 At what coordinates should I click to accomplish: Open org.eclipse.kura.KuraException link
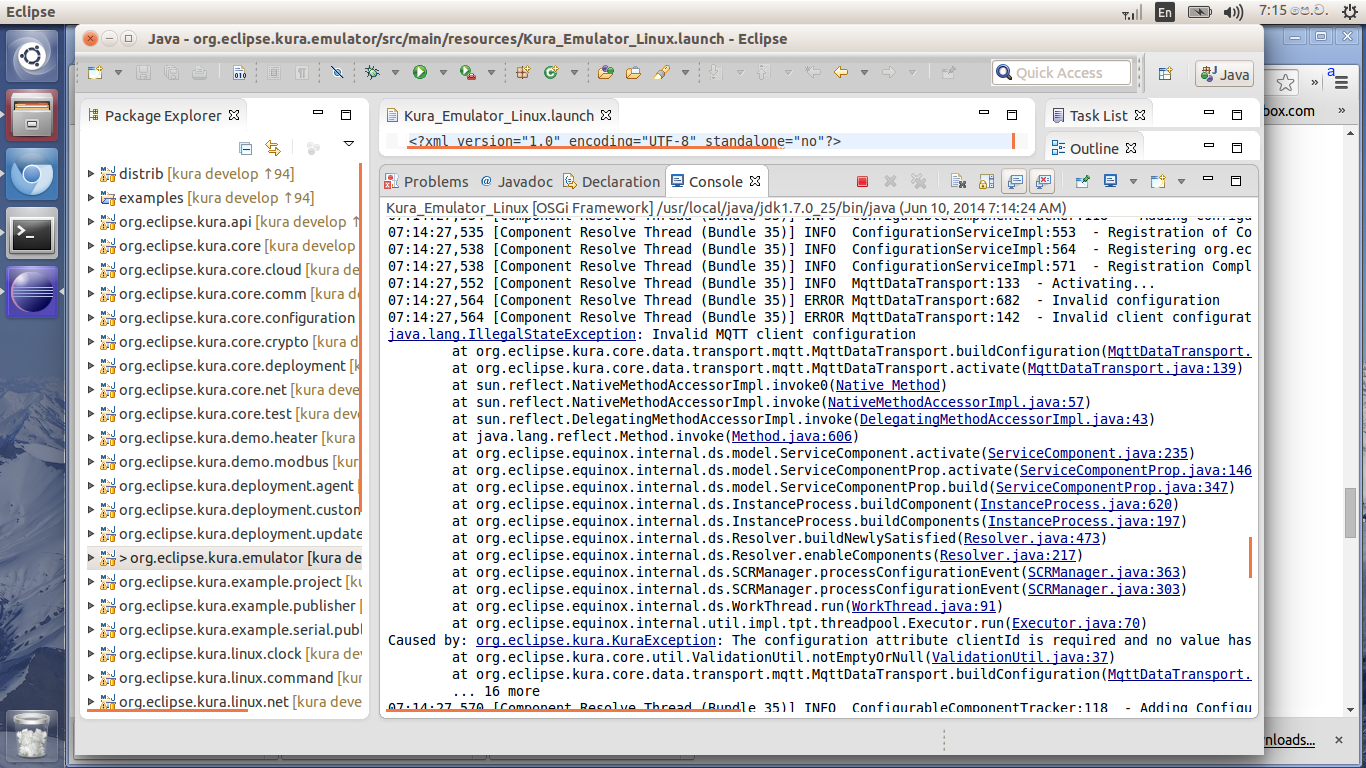596,640
